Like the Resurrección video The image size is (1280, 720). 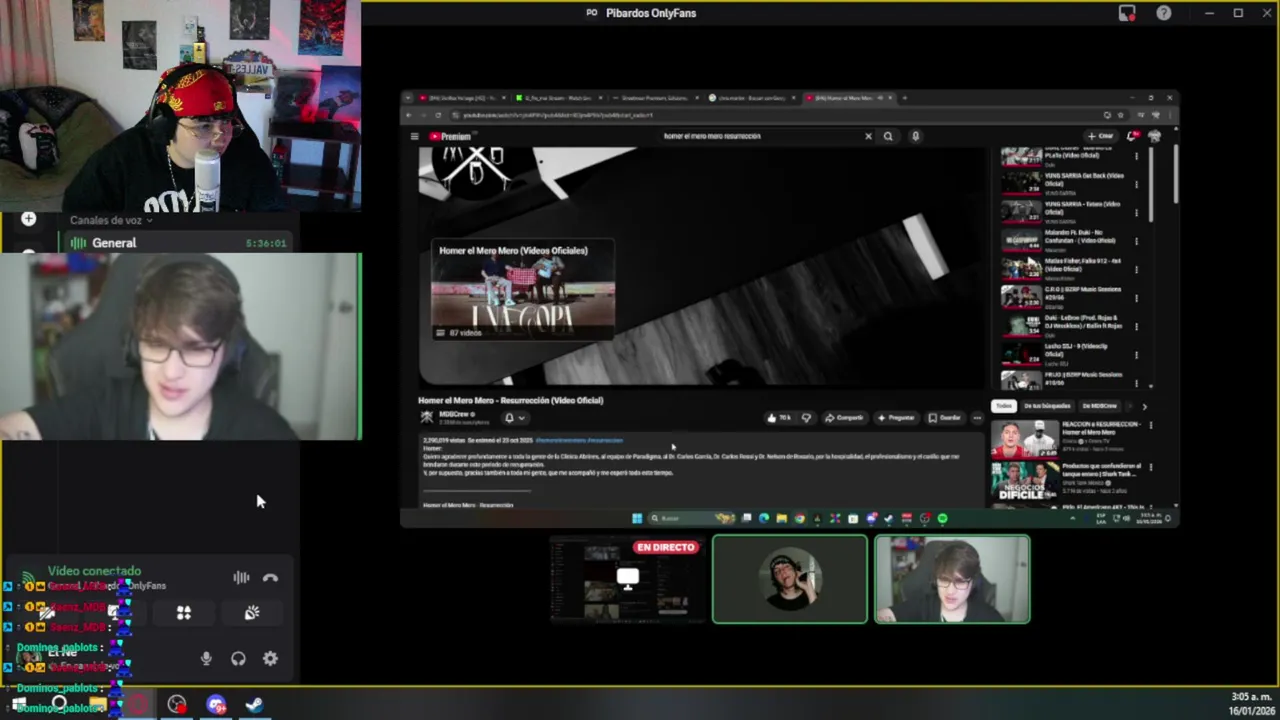pos(779,418)
